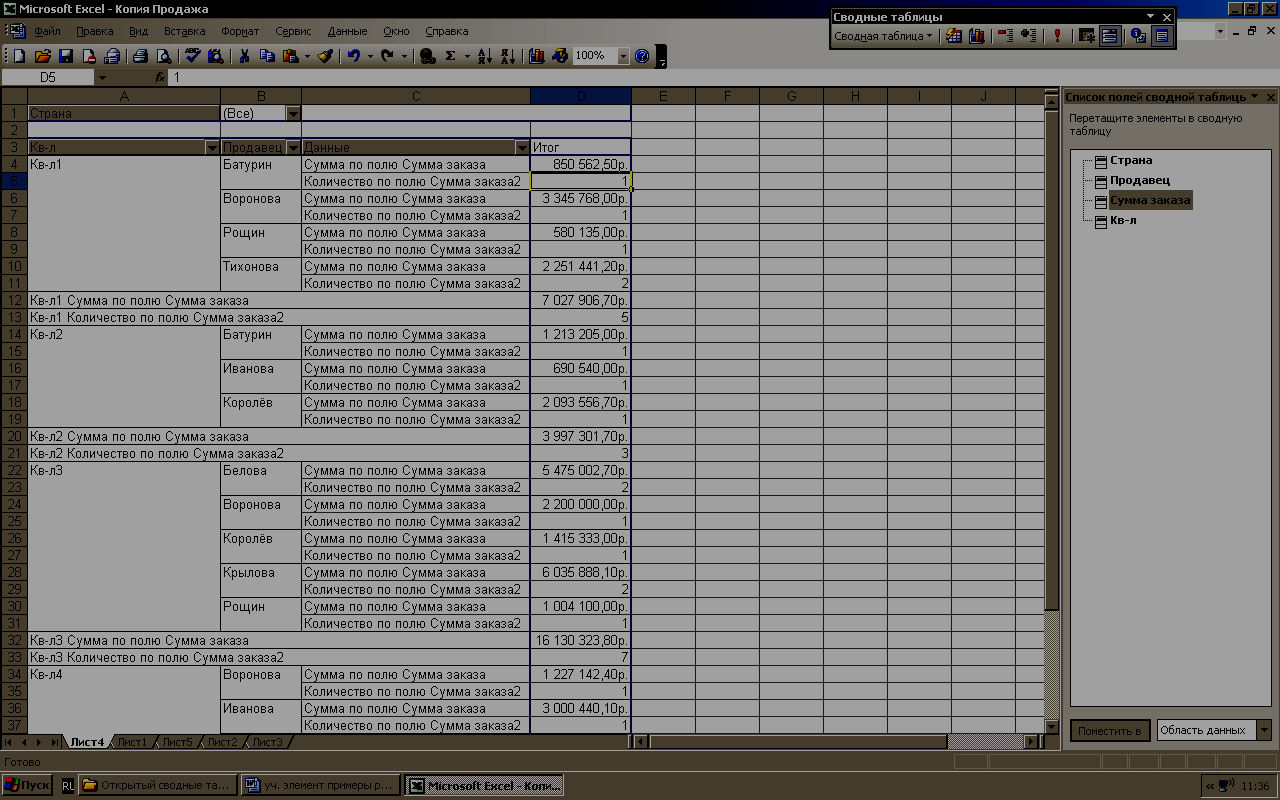Sort ascending using the A-Z icon
This screenshot has height=800, width=1280.
pos(484,57)
